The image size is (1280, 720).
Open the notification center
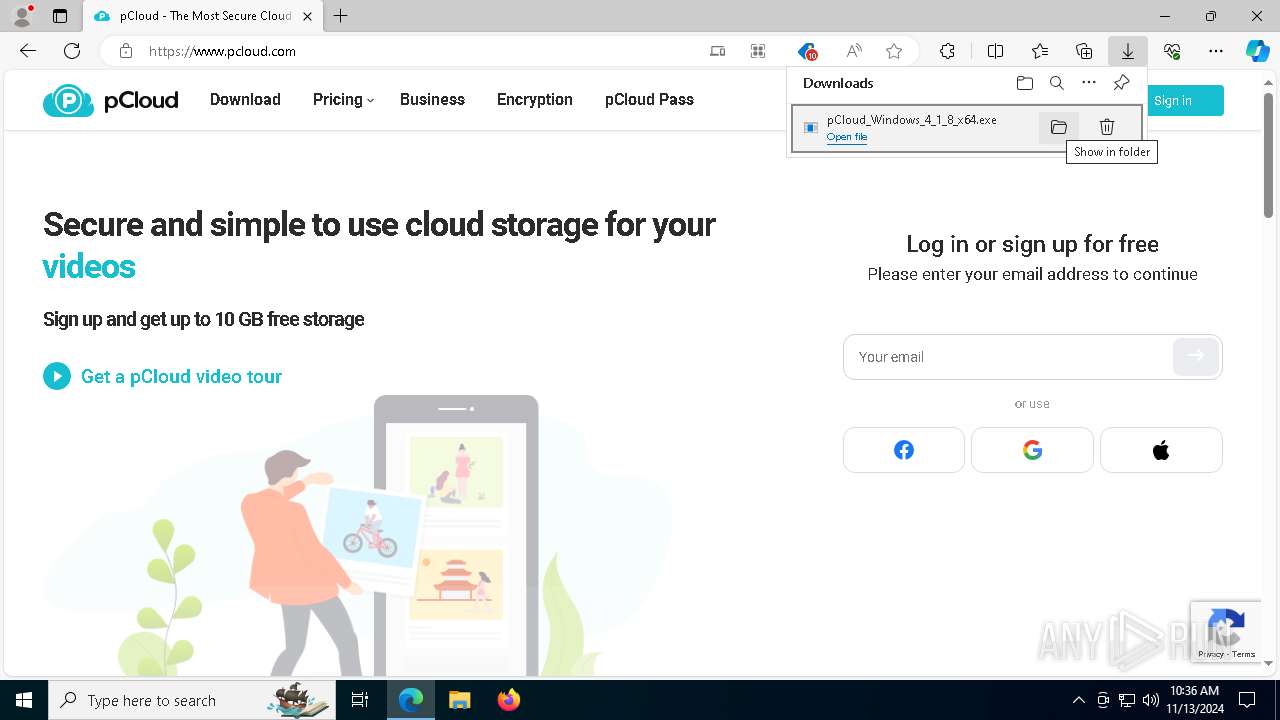pyautogui.click(x=1247, y=700)
